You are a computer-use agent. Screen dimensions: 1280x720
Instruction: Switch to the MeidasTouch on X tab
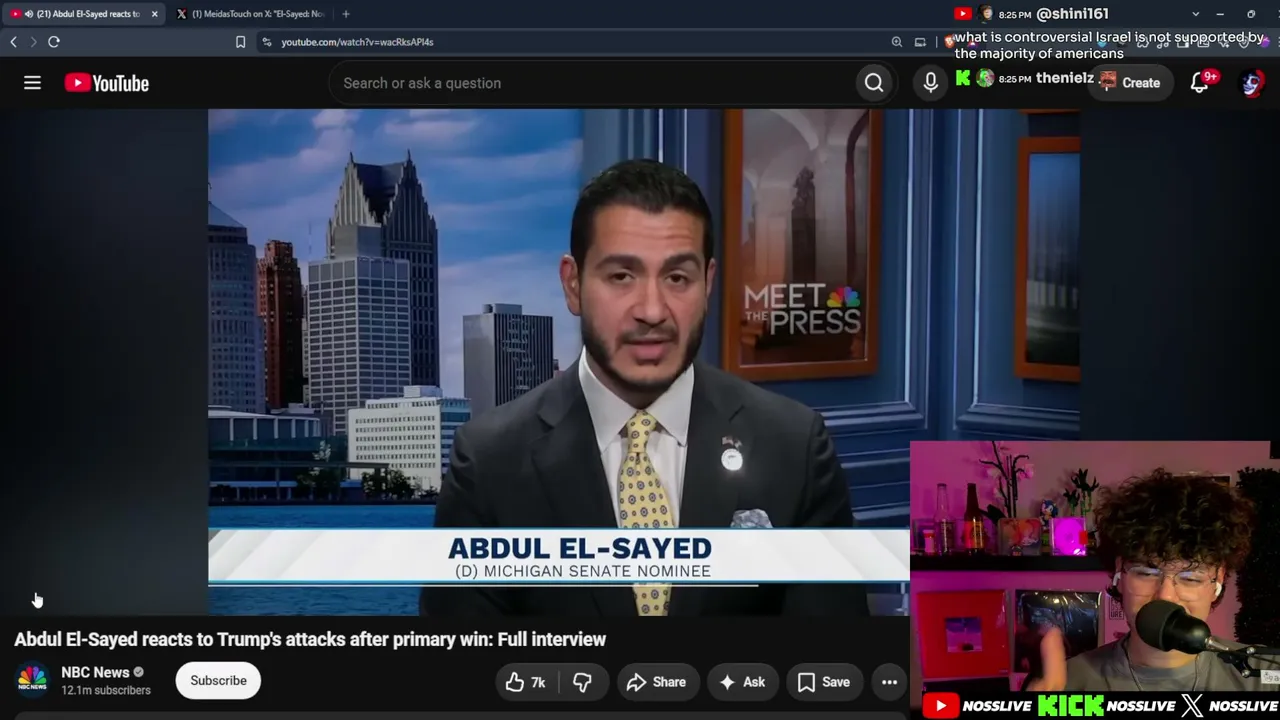251,14
